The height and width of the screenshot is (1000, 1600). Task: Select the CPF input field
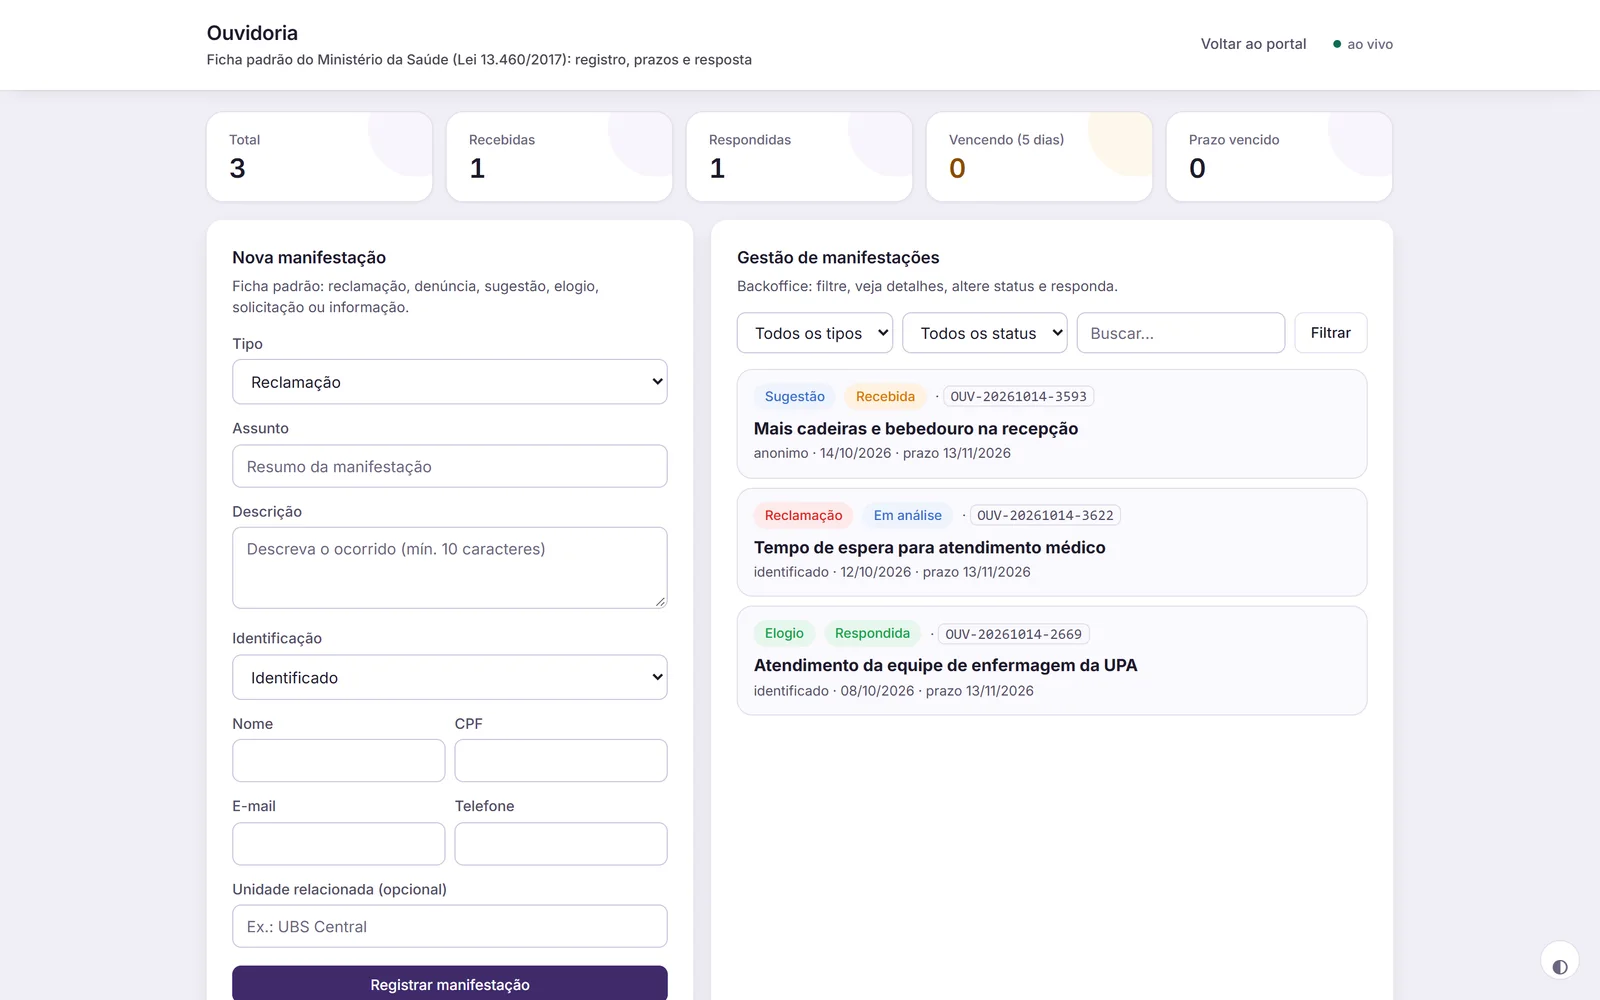(x=560, y=760)
